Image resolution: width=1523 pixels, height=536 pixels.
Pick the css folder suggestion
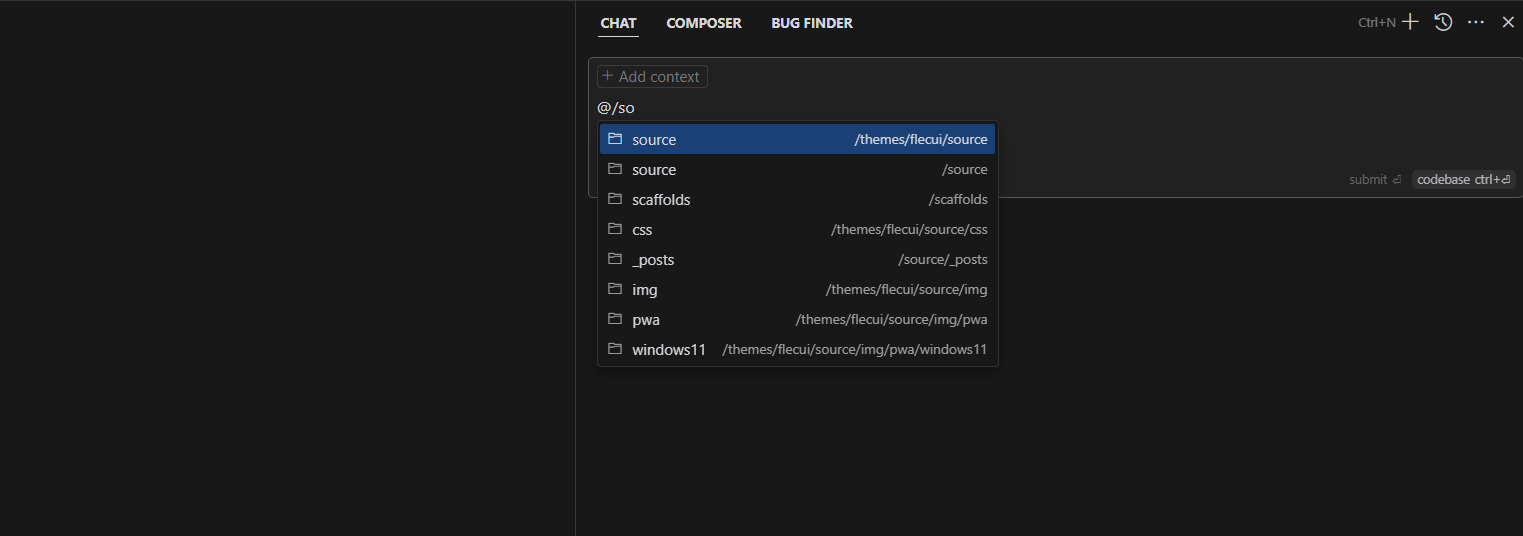click(x=797, y=230)
